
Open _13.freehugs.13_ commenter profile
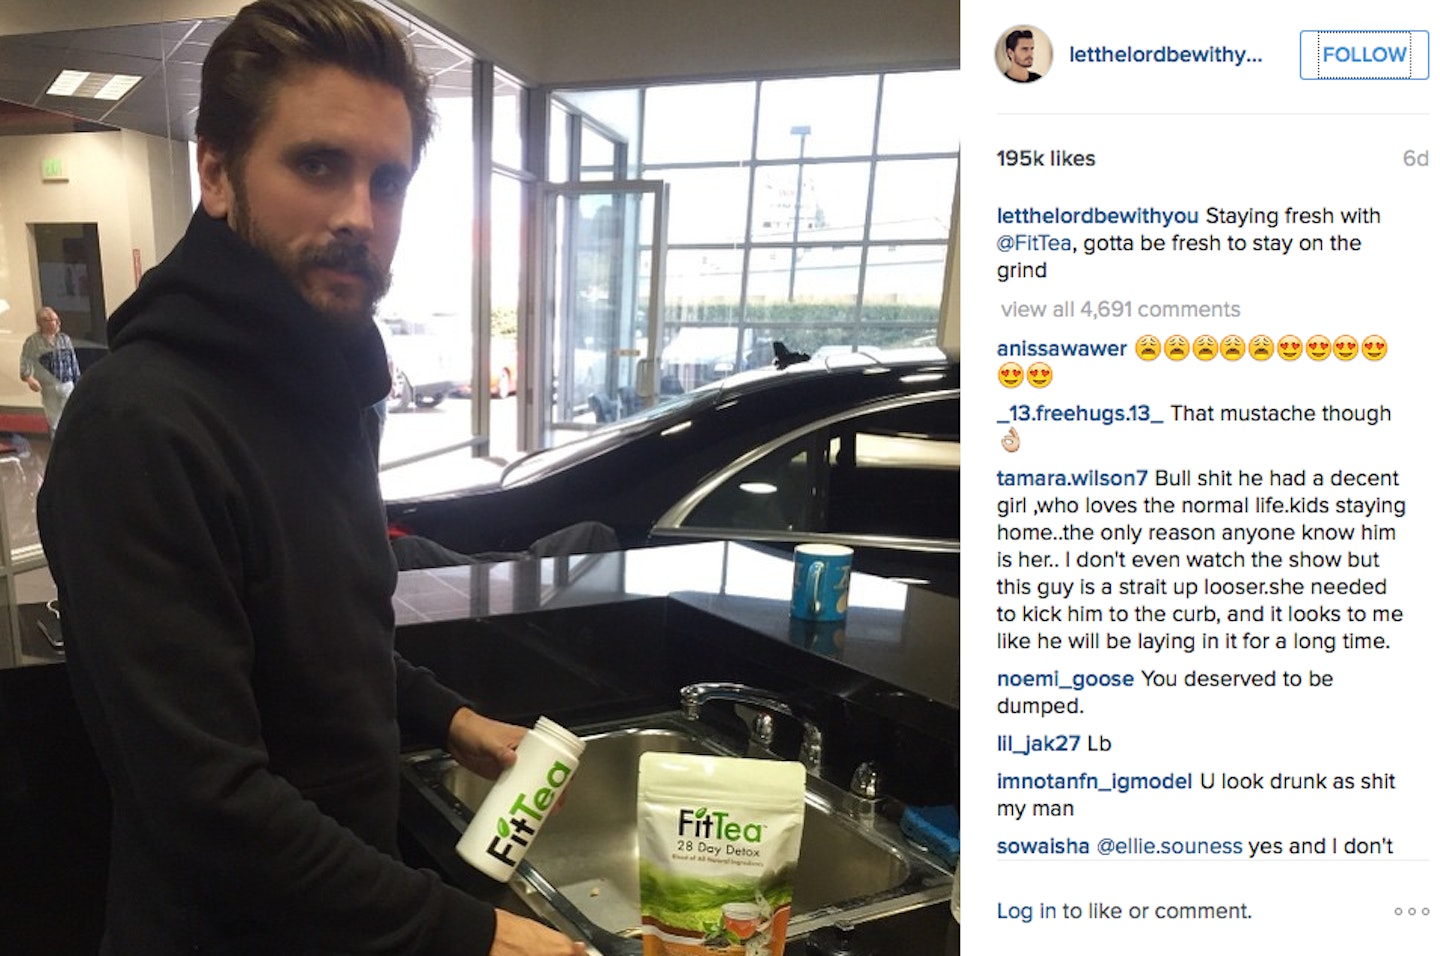click(1080, 414)
